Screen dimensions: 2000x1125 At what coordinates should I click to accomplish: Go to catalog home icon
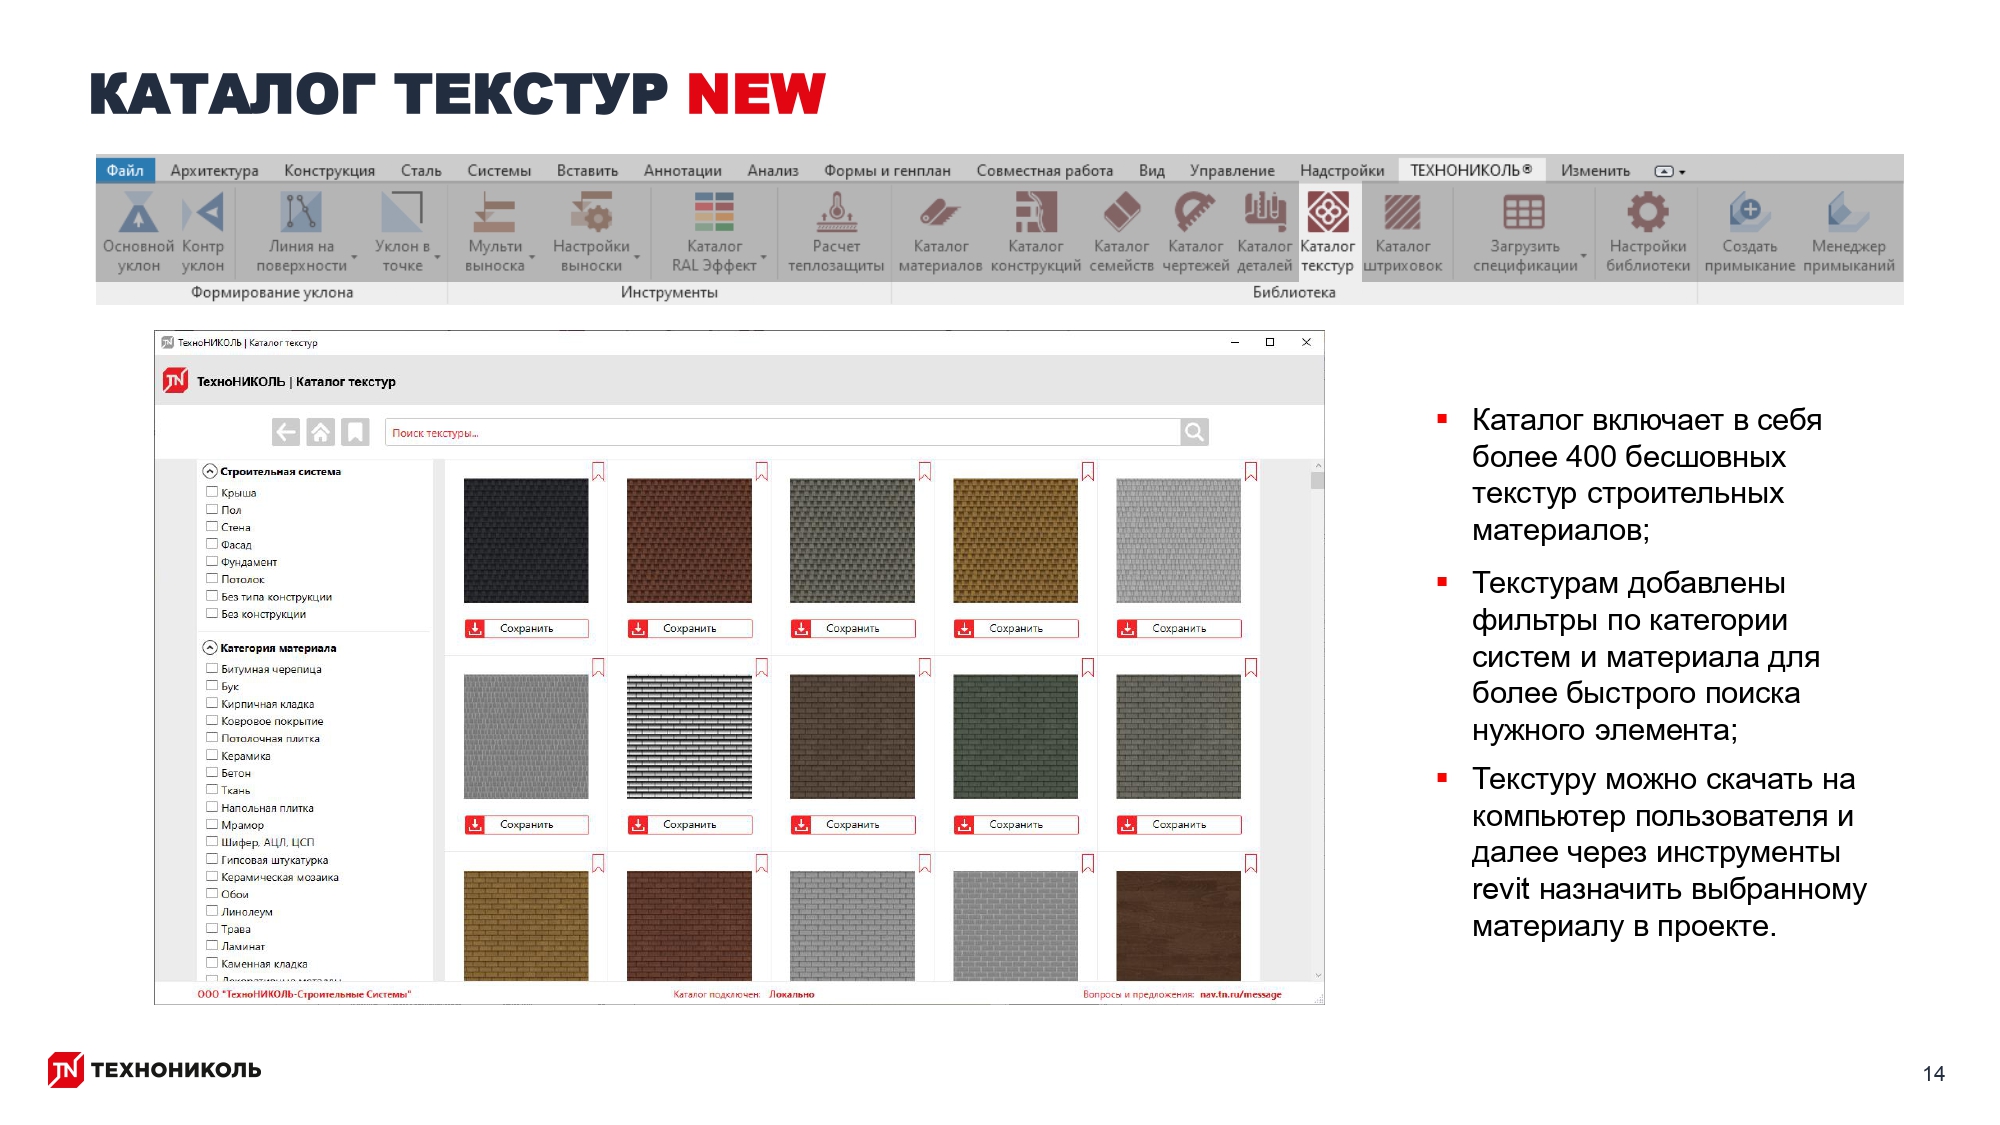(320, 432)
